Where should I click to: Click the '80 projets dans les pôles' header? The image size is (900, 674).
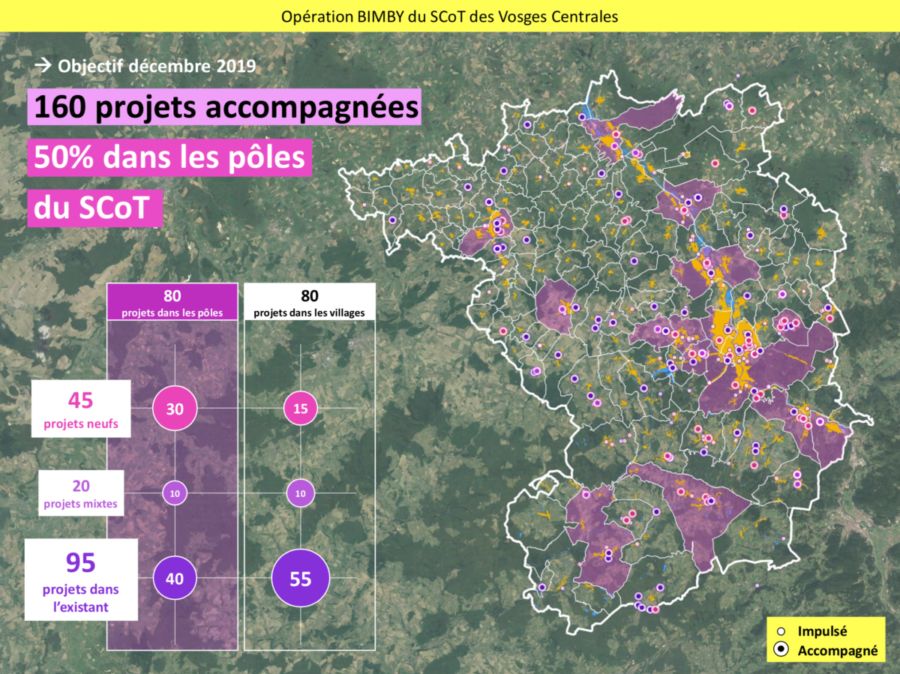172,301
